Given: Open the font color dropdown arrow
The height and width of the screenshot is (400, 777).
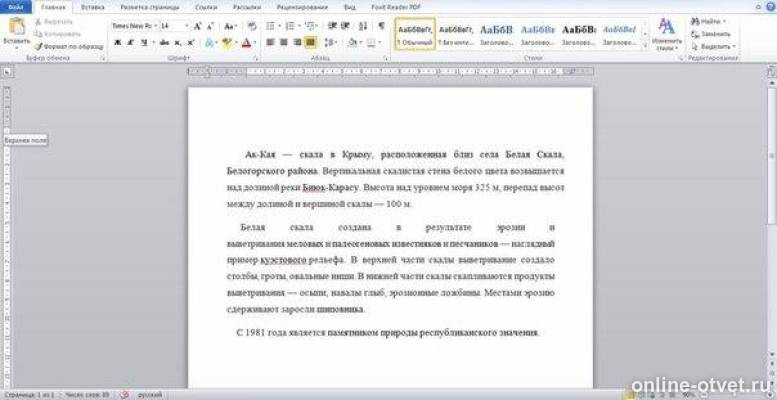Looking at the screenshot, I should (x=255, y=43).
